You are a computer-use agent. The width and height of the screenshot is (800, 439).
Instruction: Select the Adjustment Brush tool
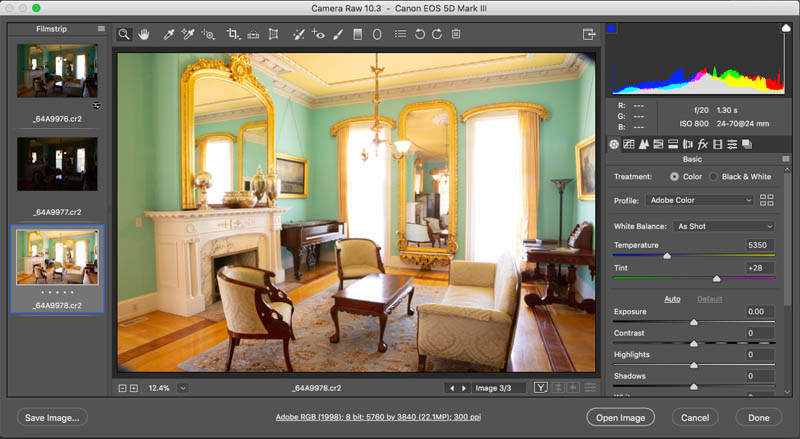point(338,34)
